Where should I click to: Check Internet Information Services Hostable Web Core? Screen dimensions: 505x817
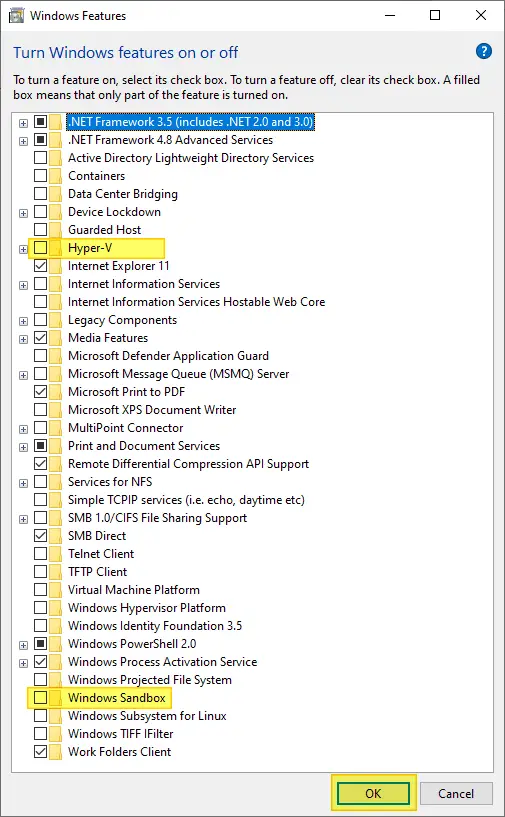point(40,302)
